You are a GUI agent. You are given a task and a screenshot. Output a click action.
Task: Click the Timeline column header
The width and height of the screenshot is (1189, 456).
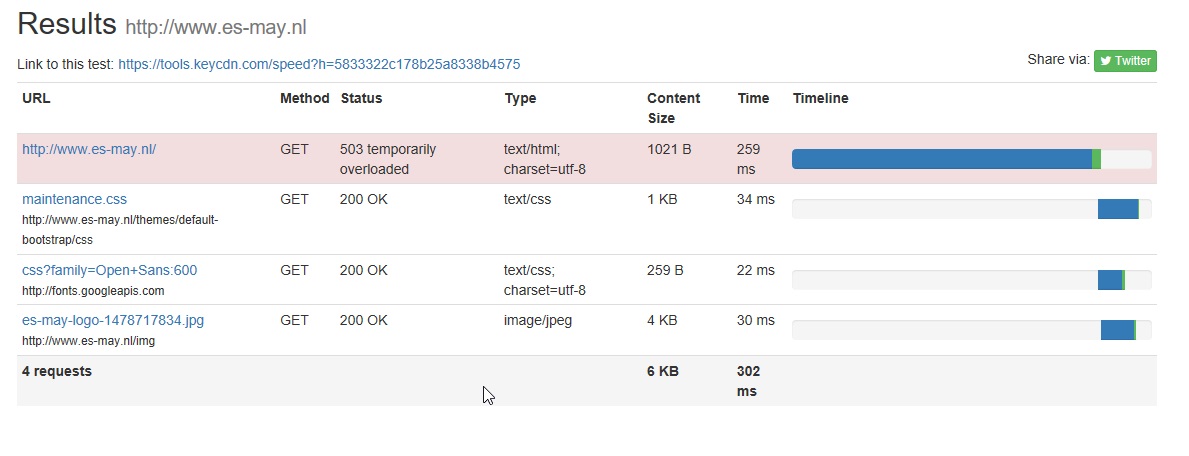click(x=820, y=98)
